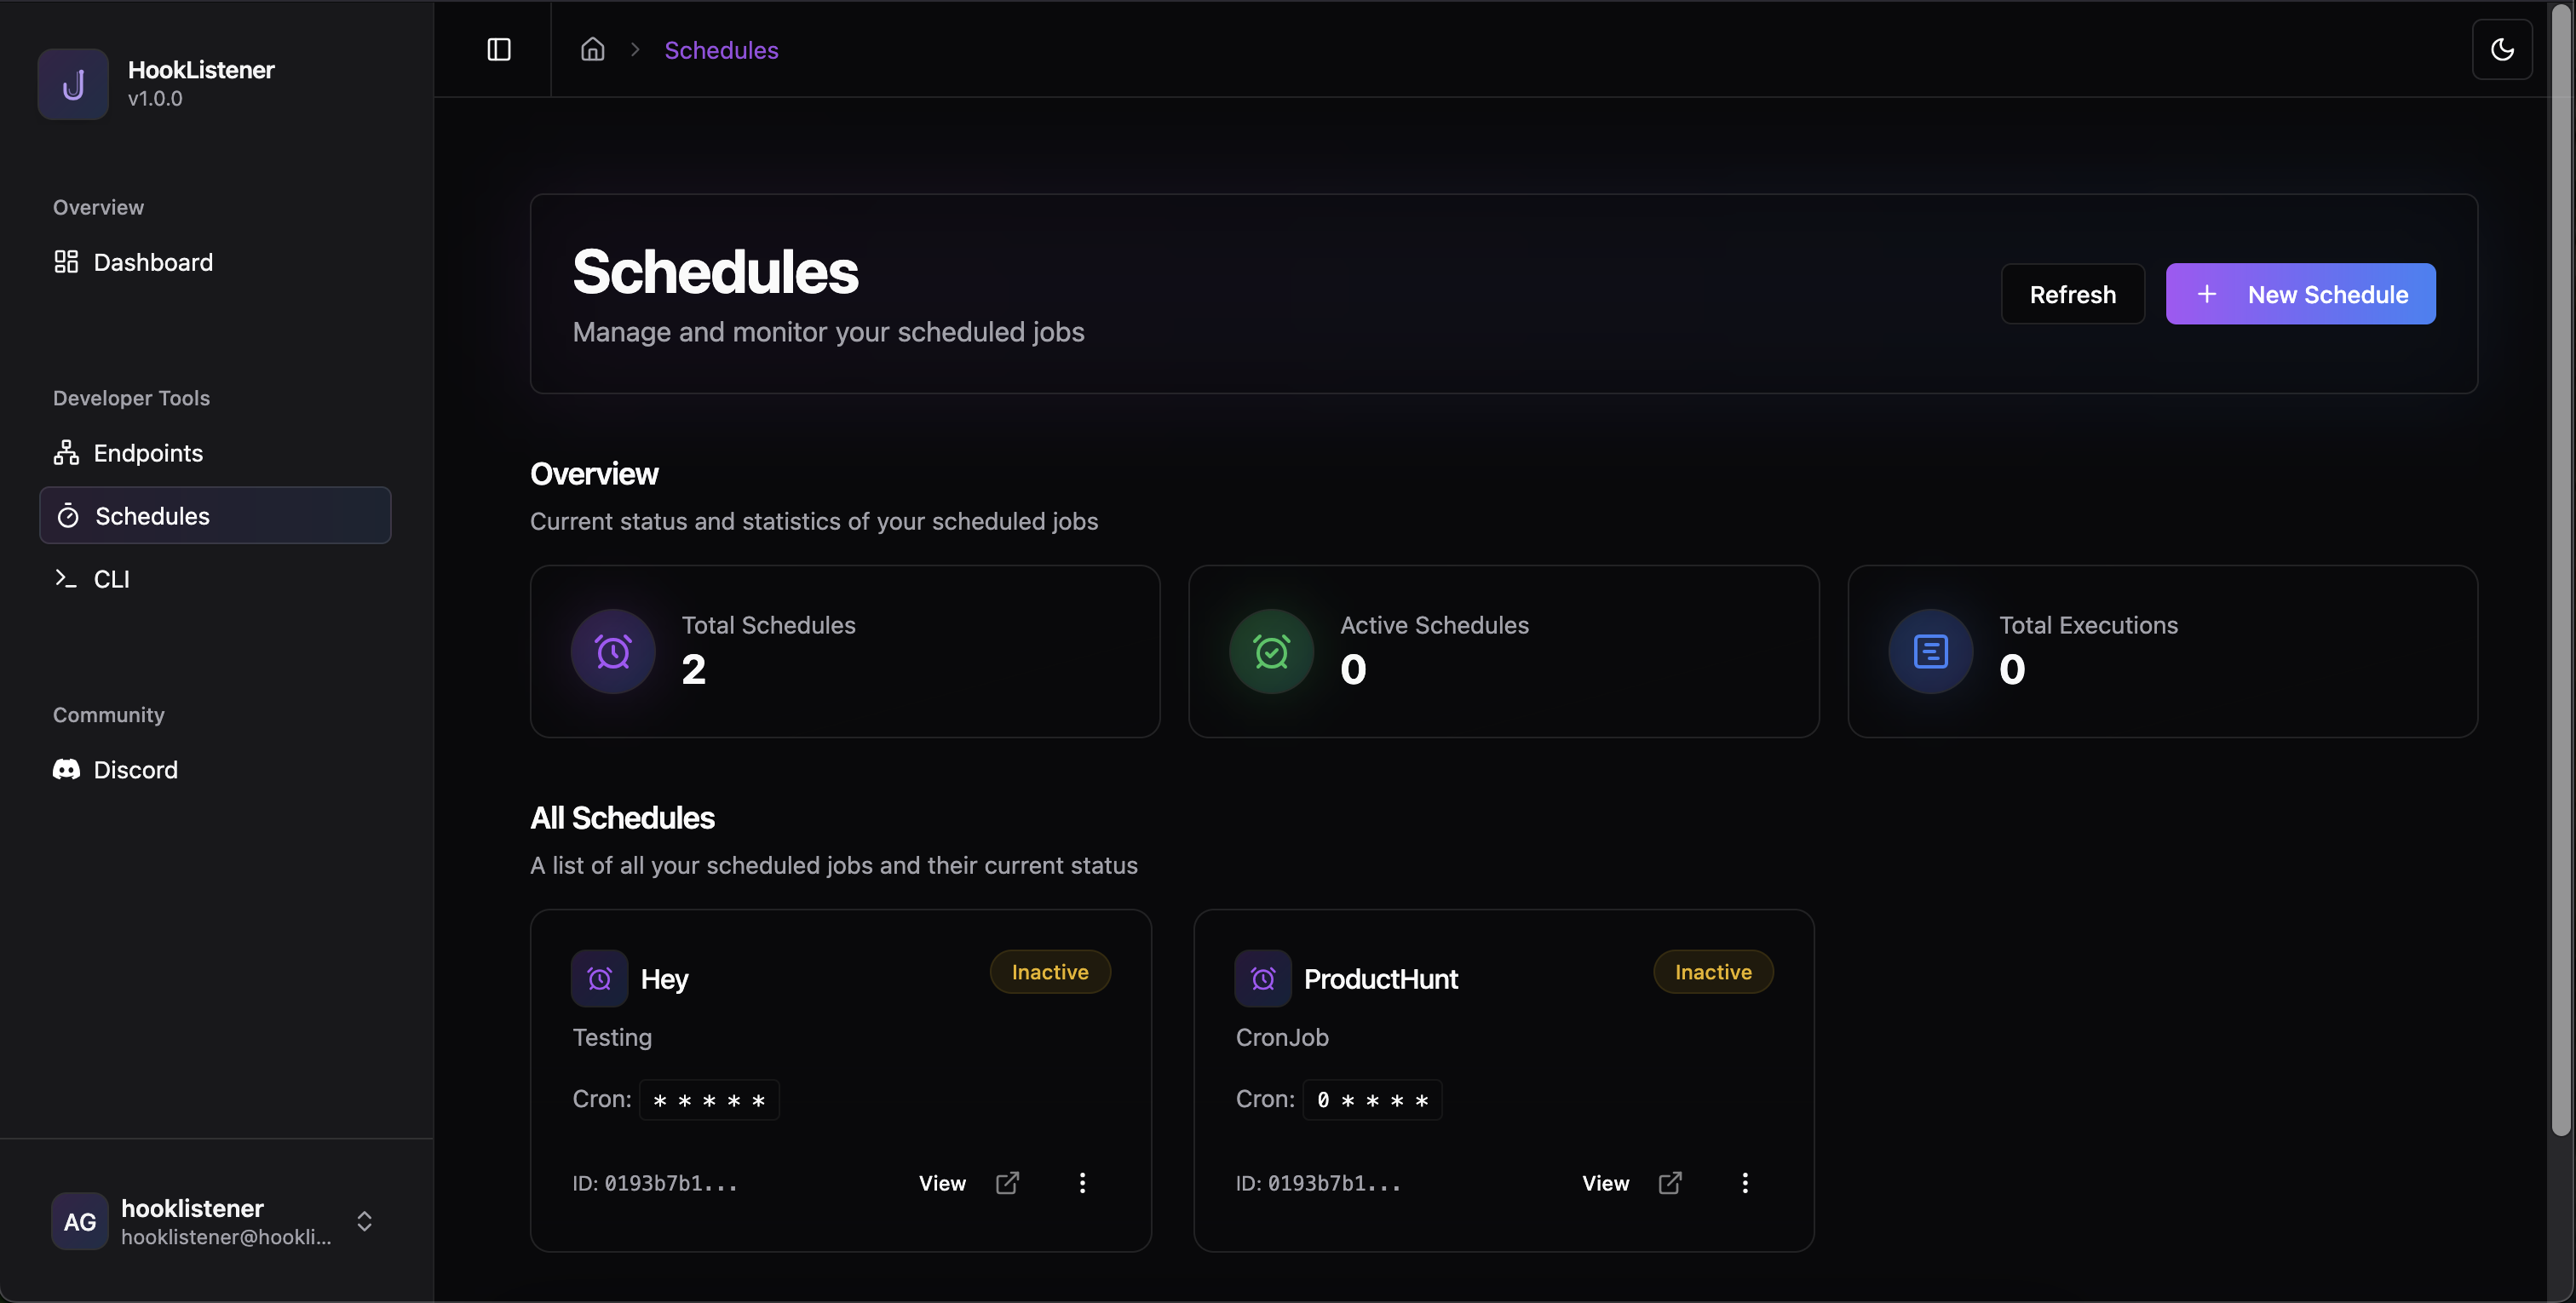Open three-dot menu on Hey schedule
Screen dimensions: 2576x1303
click(1082, 1183)
